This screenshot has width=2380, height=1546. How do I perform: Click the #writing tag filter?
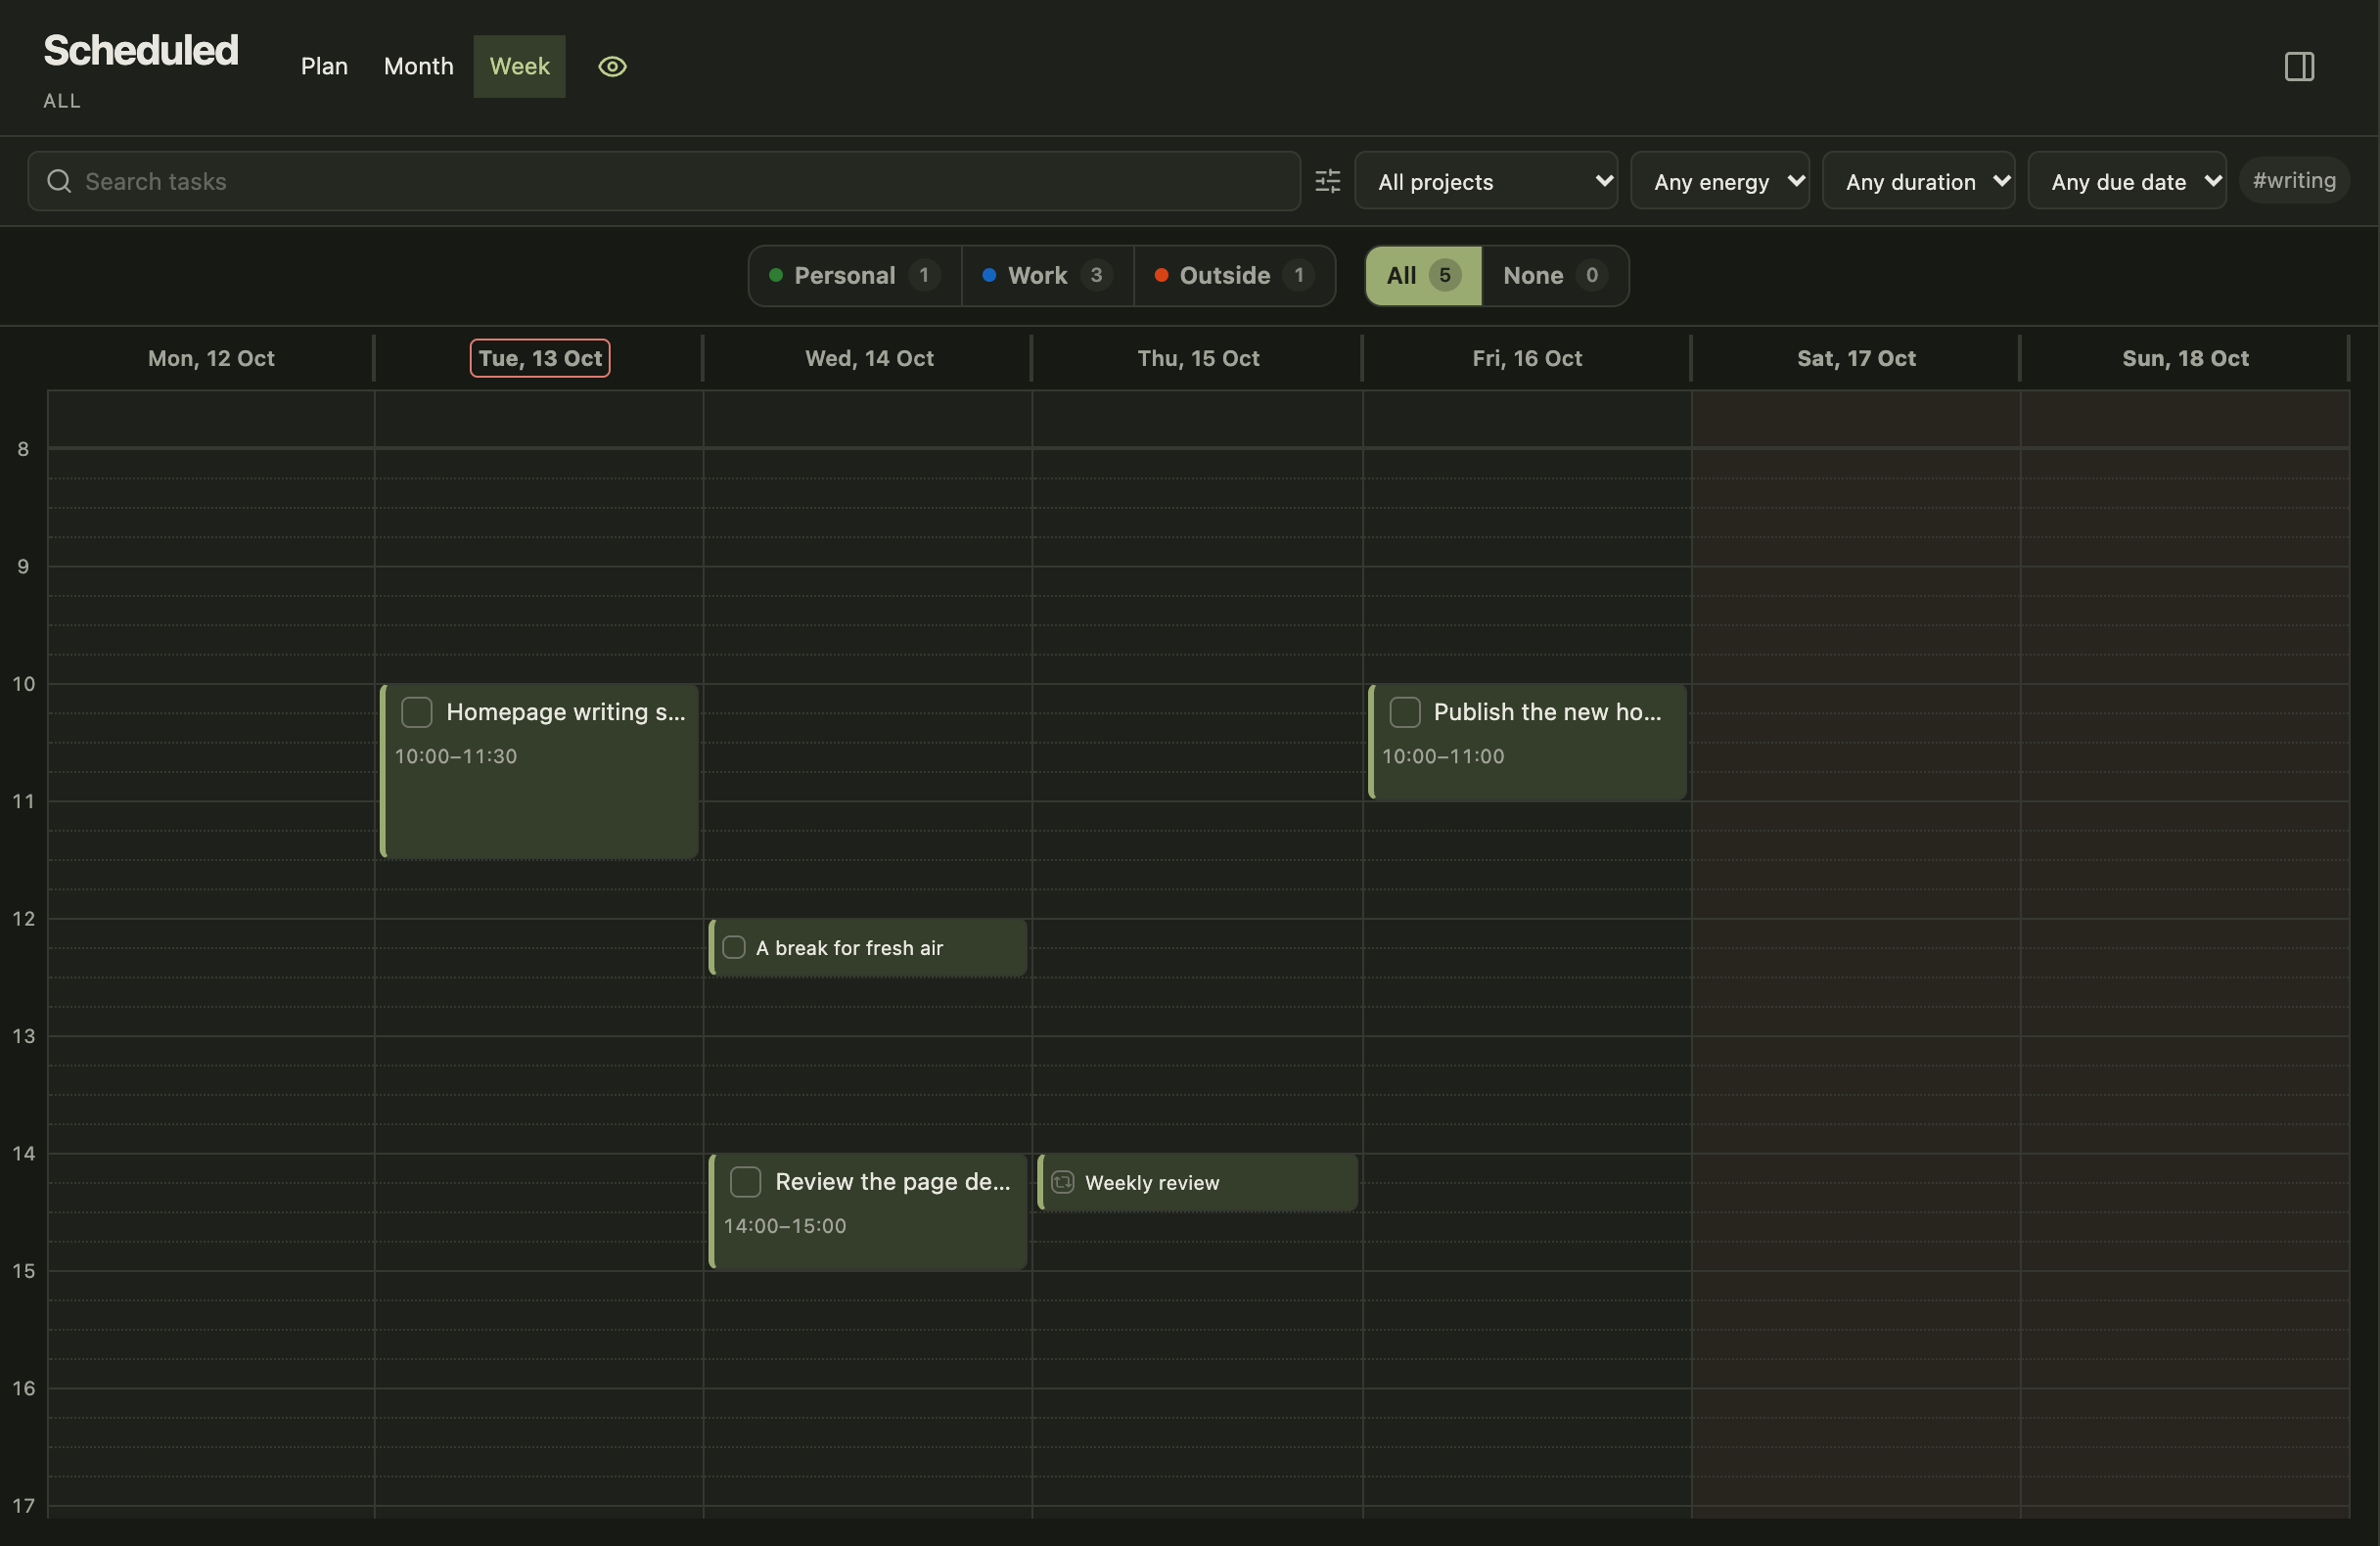2294,180
